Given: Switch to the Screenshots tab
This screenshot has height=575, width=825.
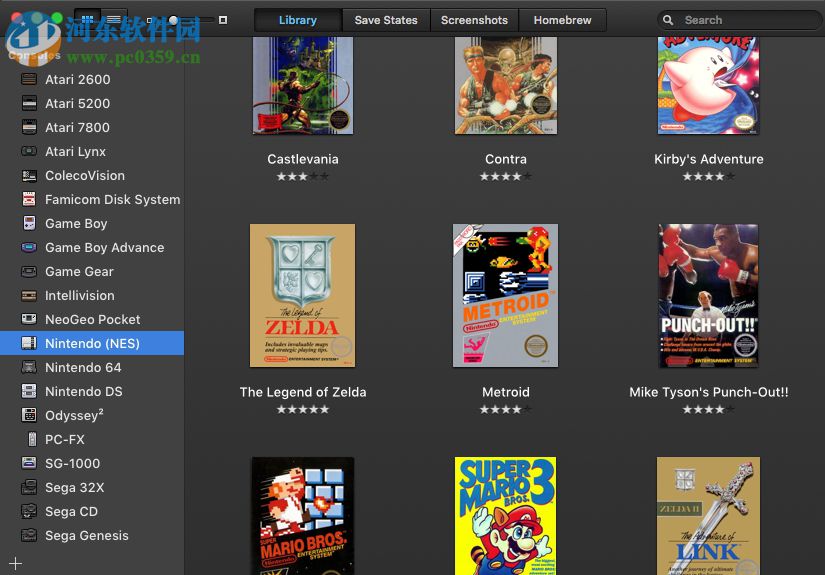Looking at the screenshot, I should coord(474,20).
